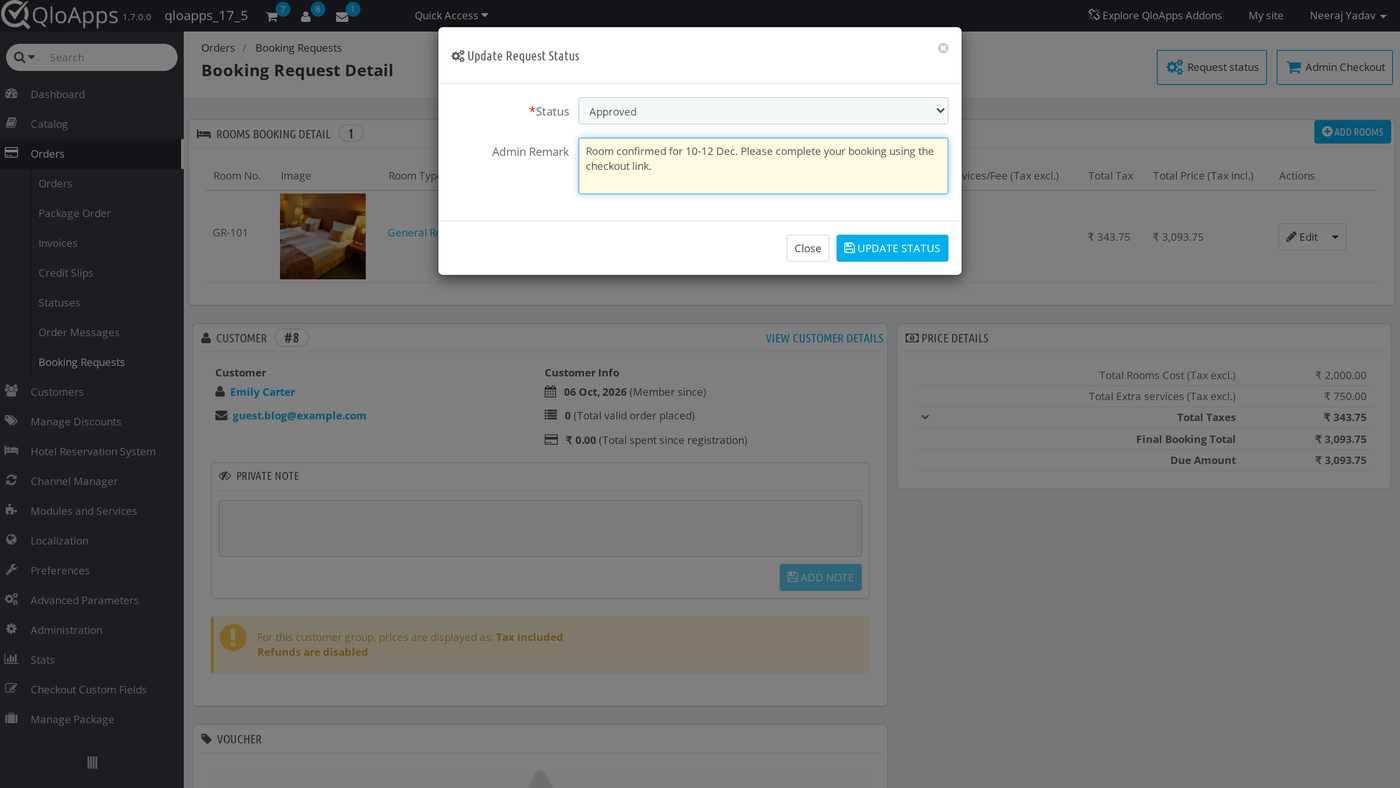This screenshot has width=1400, height=788.
Task: Expand the Edit action caret for GR-101
Action: pyautogui.click(x=1335, y=237)
